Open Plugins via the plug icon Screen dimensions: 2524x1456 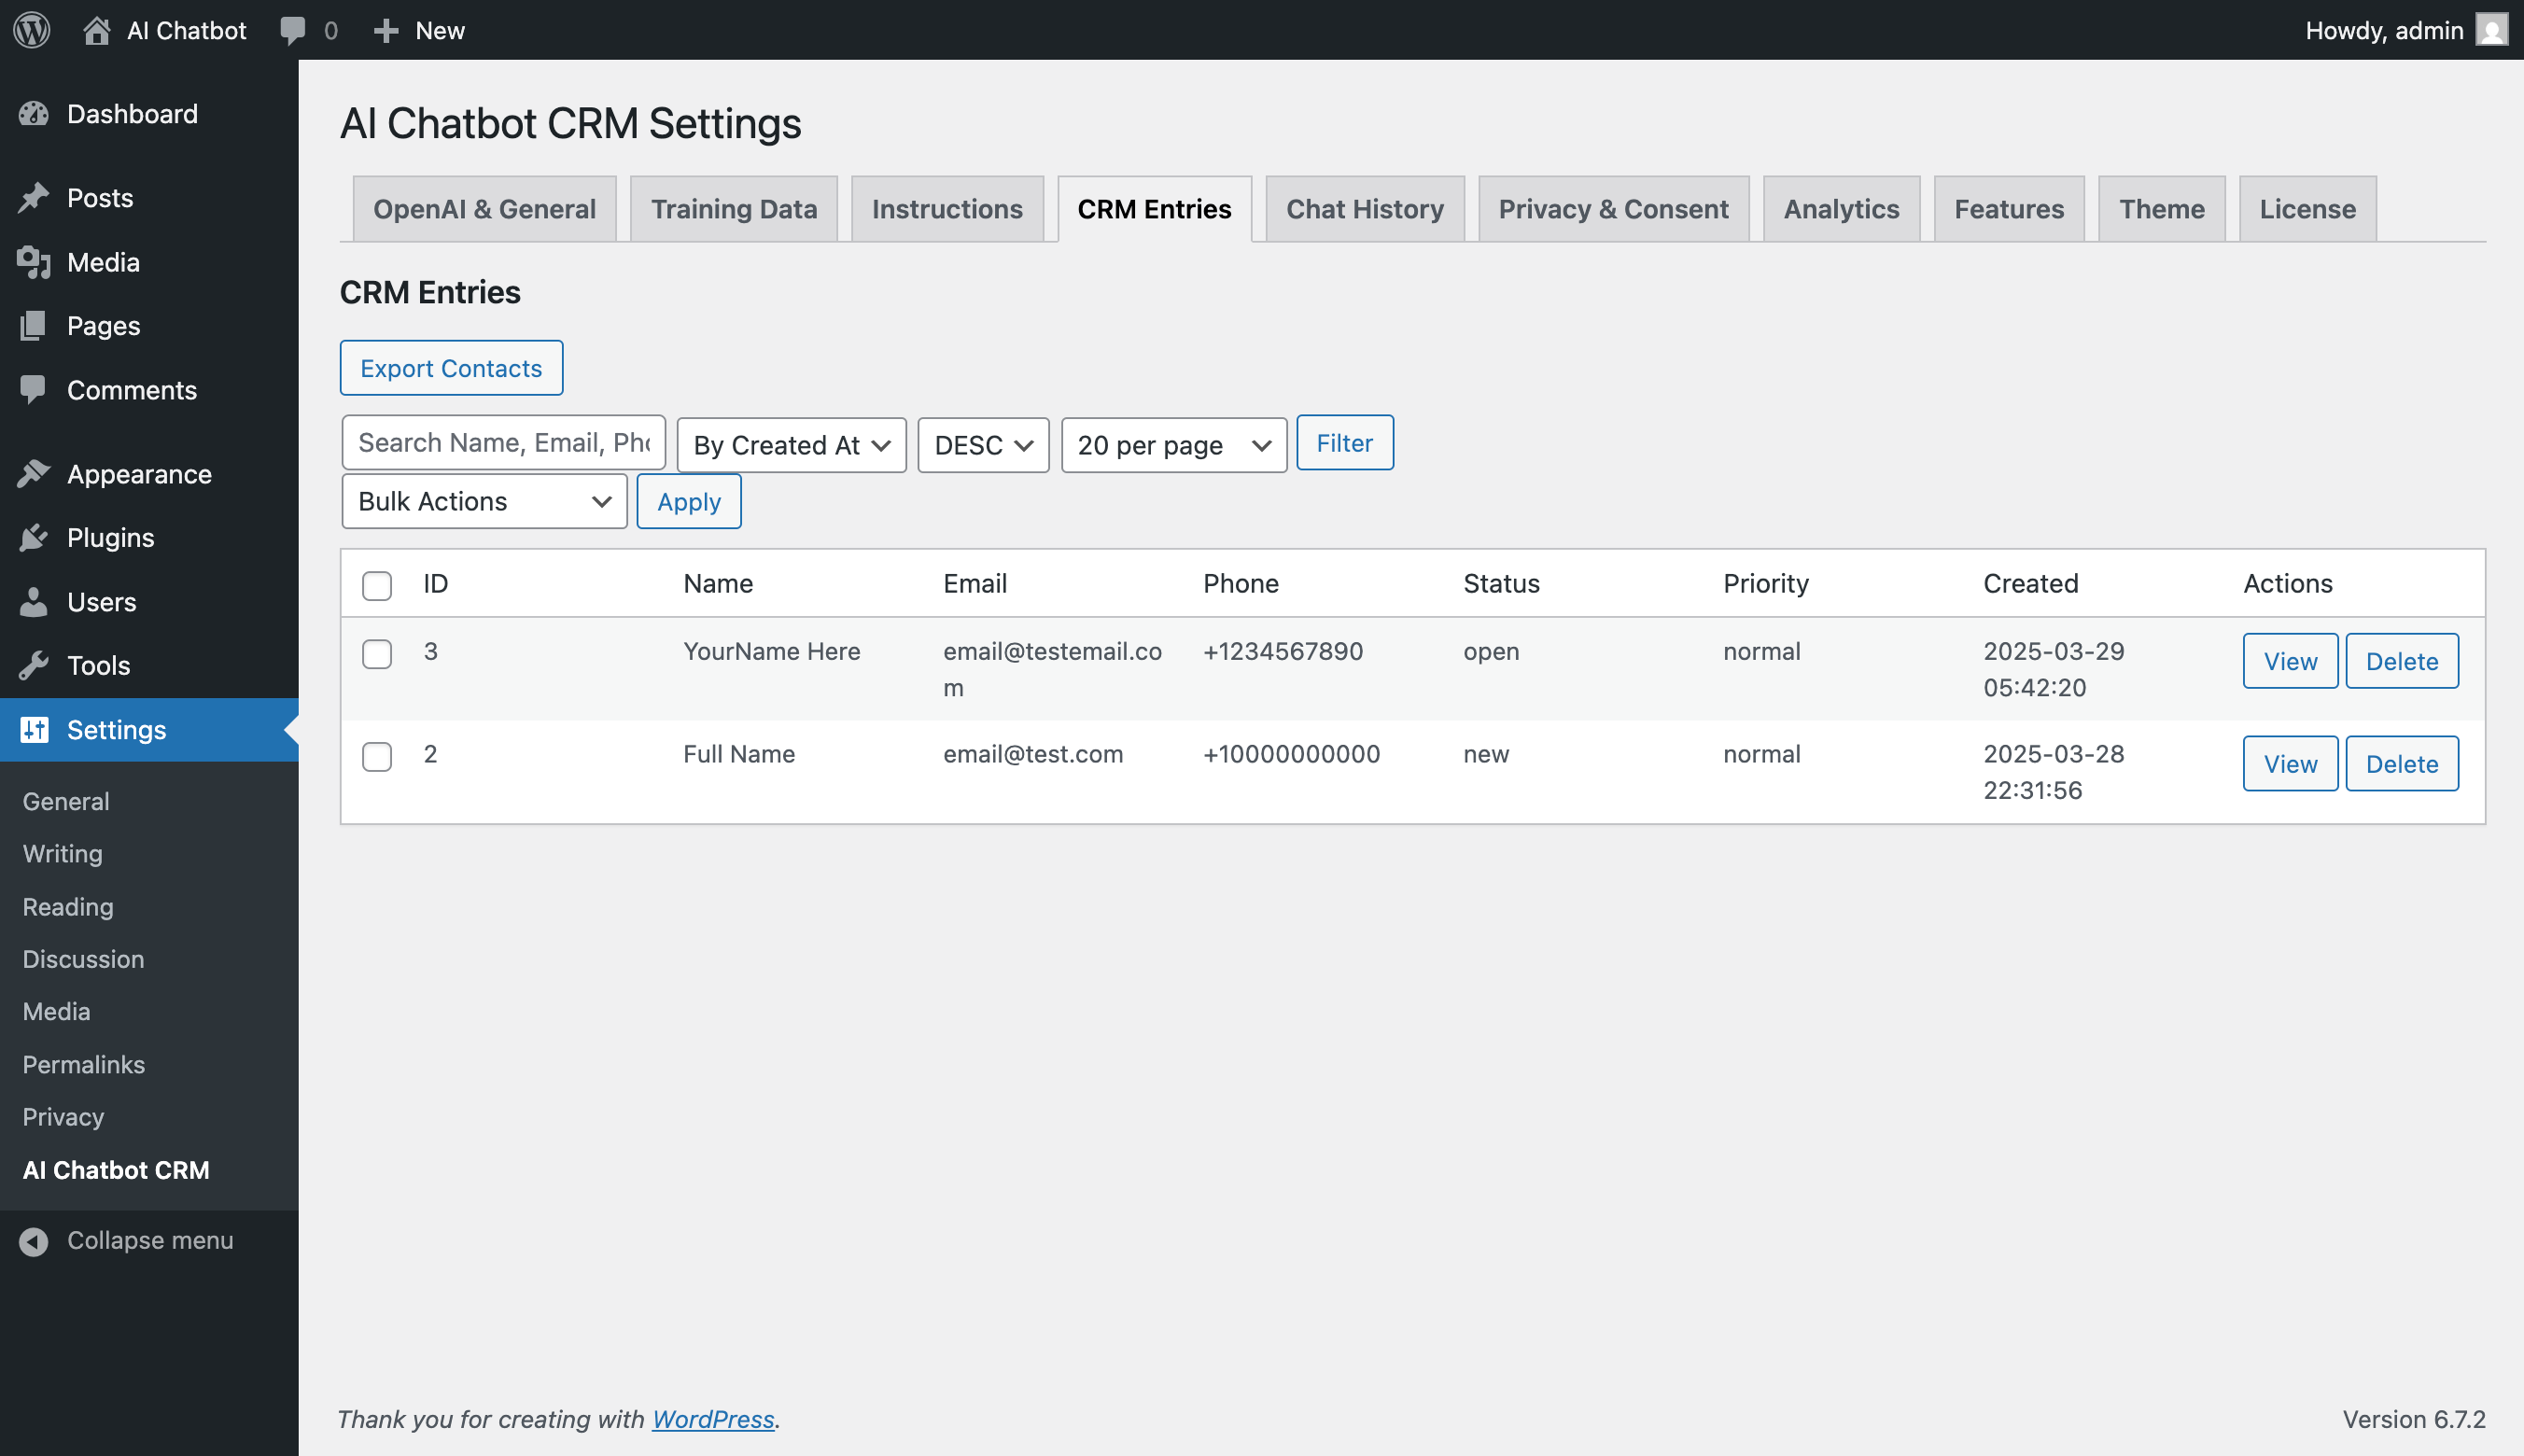(33, 537)
